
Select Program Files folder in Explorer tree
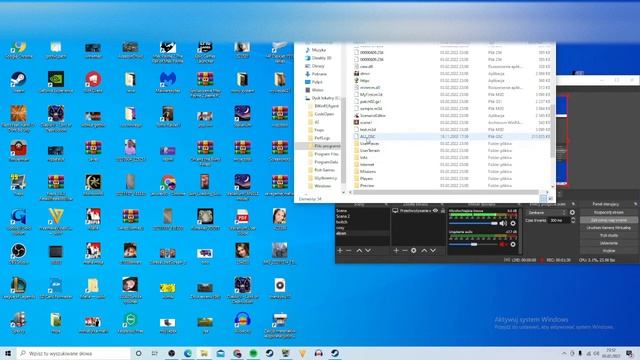click(326, 154)
